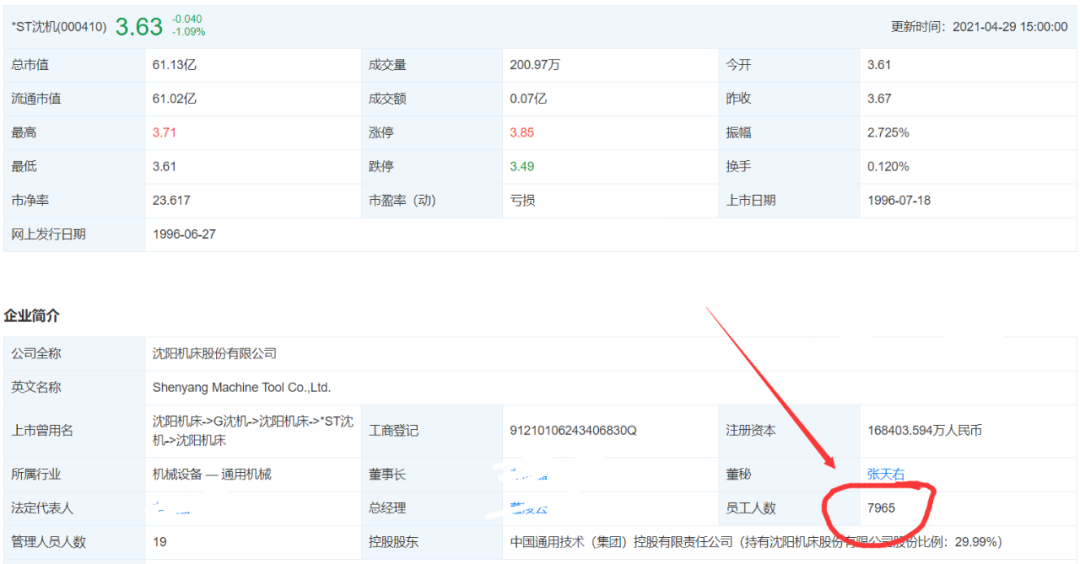Select employee count 7965
1080x564 pixels.
click(881, 508)
